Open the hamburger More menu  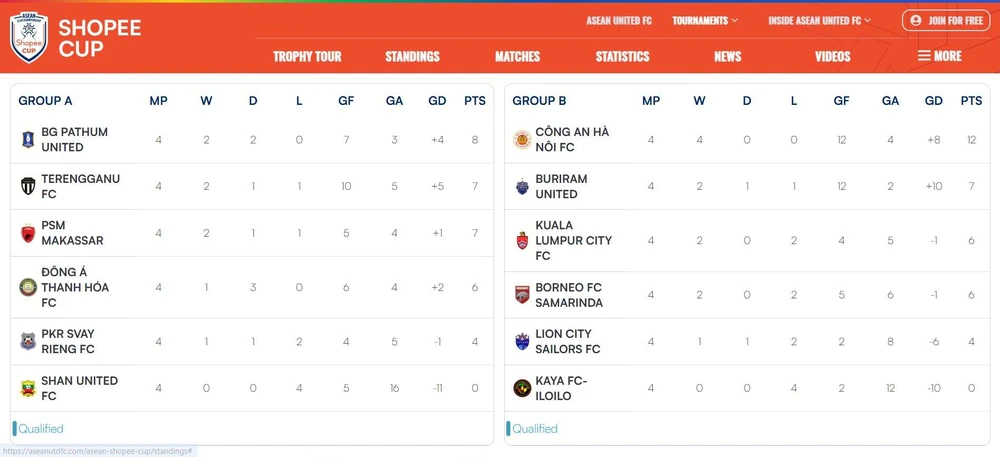pos(940,56)
